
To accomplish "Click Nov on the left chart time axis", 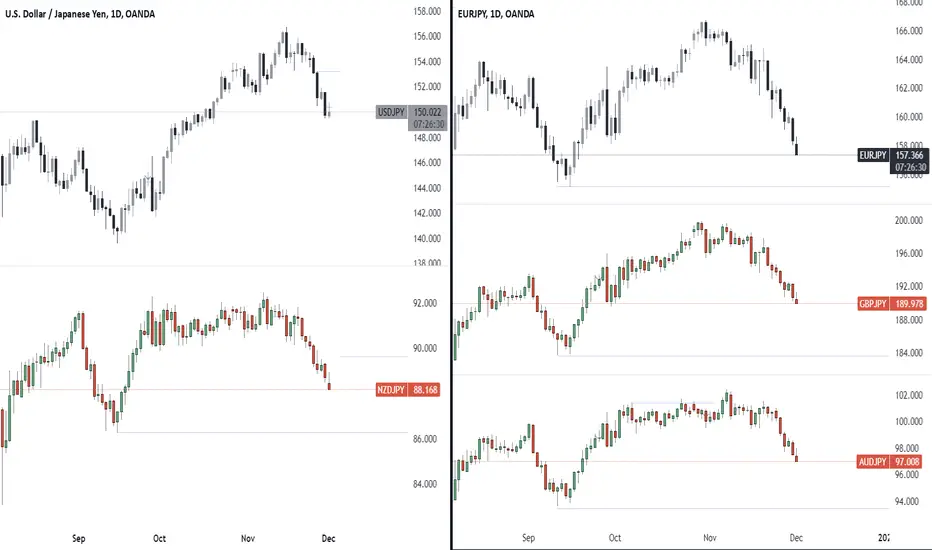I will [x=248, y=538].
